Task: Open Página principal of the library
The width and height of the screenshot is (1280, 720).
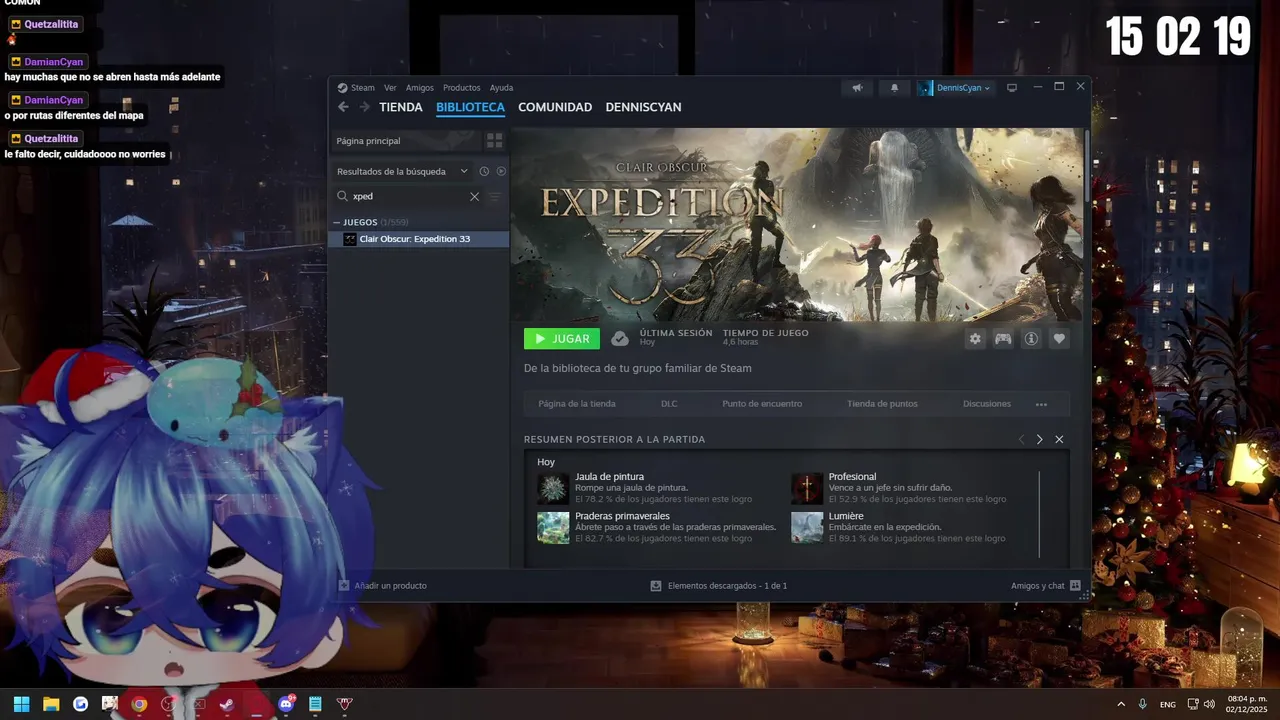Action: (x=405, y=141)
